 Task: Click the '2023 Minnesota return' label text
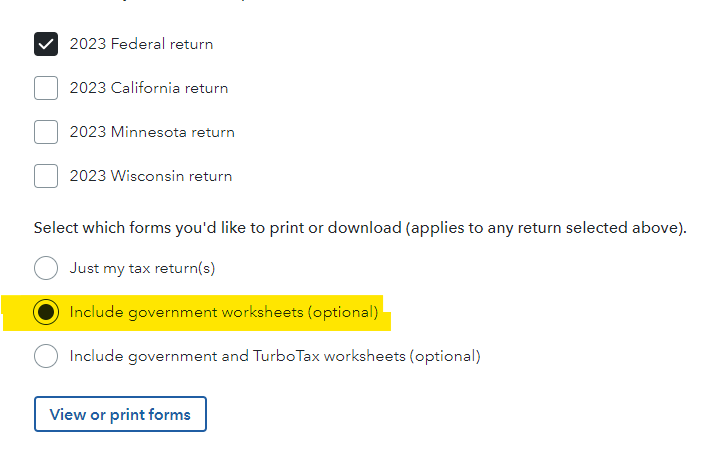click(152, 132)
